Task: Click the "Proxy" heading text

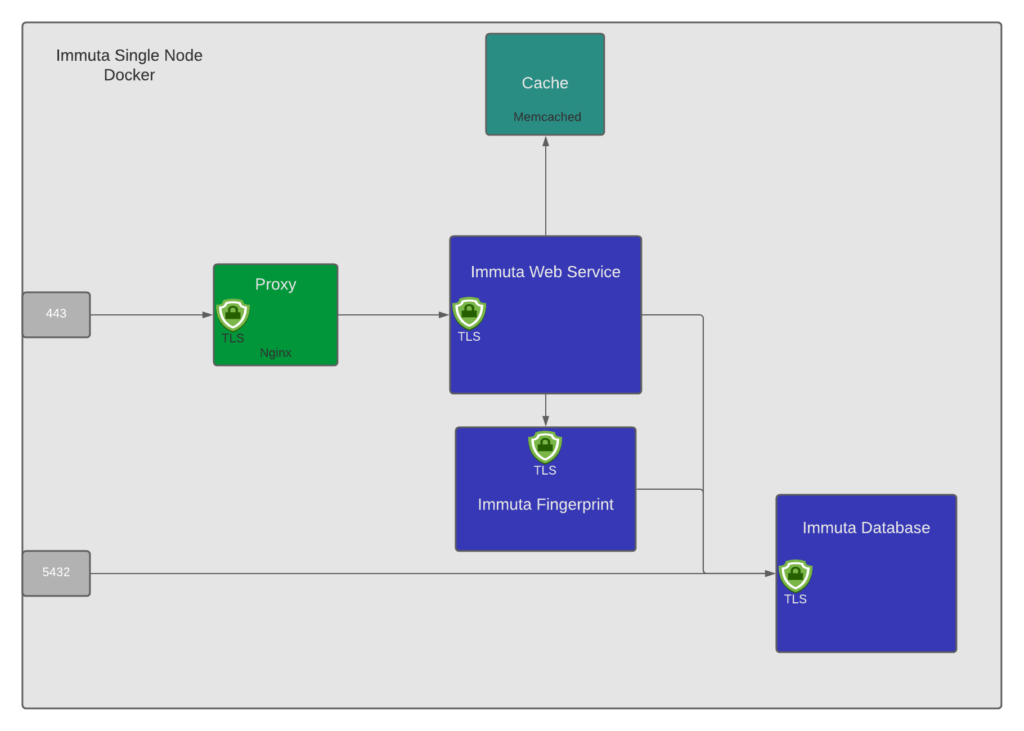Action: (276, 284)
